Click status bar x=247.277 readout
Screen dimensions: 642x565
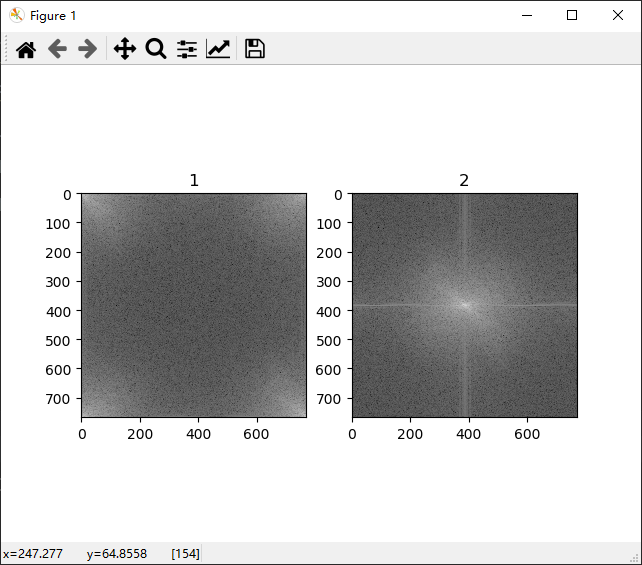coord(32,554)
